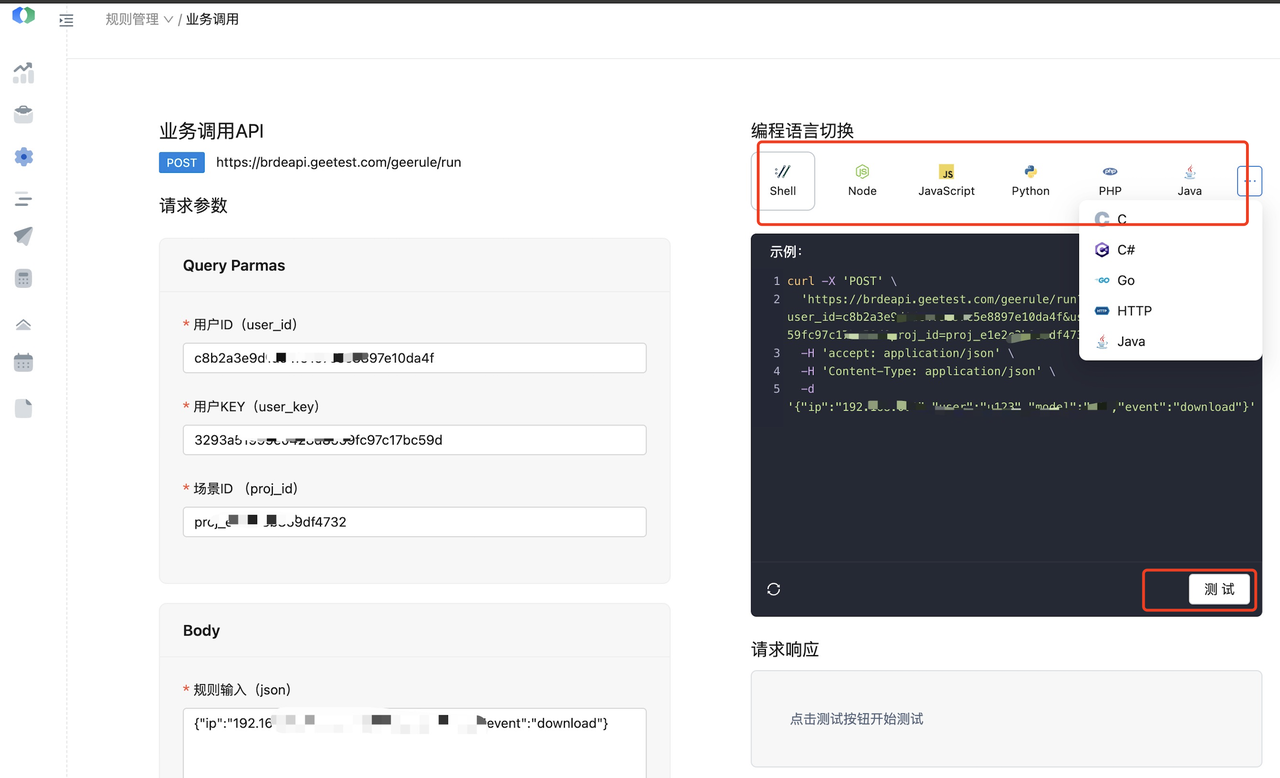Click the 业务调用 breadcrumb item
Screen dimensions: 1280x778
tap(212, 19)
